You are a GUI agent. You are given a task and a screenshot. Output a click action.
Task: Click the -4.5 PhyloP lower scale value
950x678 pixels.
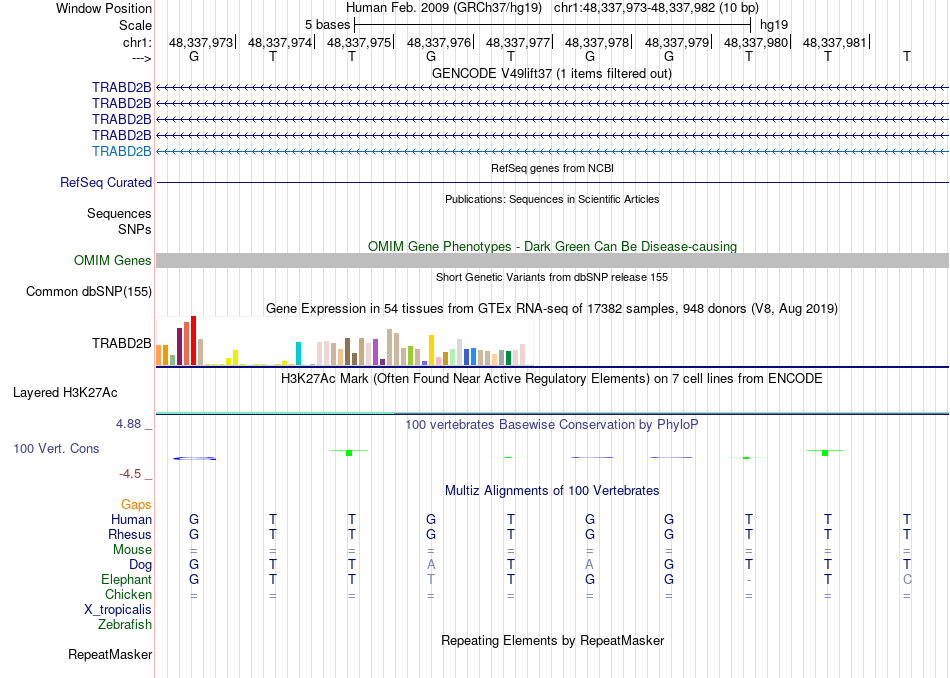tap(130, 474)
